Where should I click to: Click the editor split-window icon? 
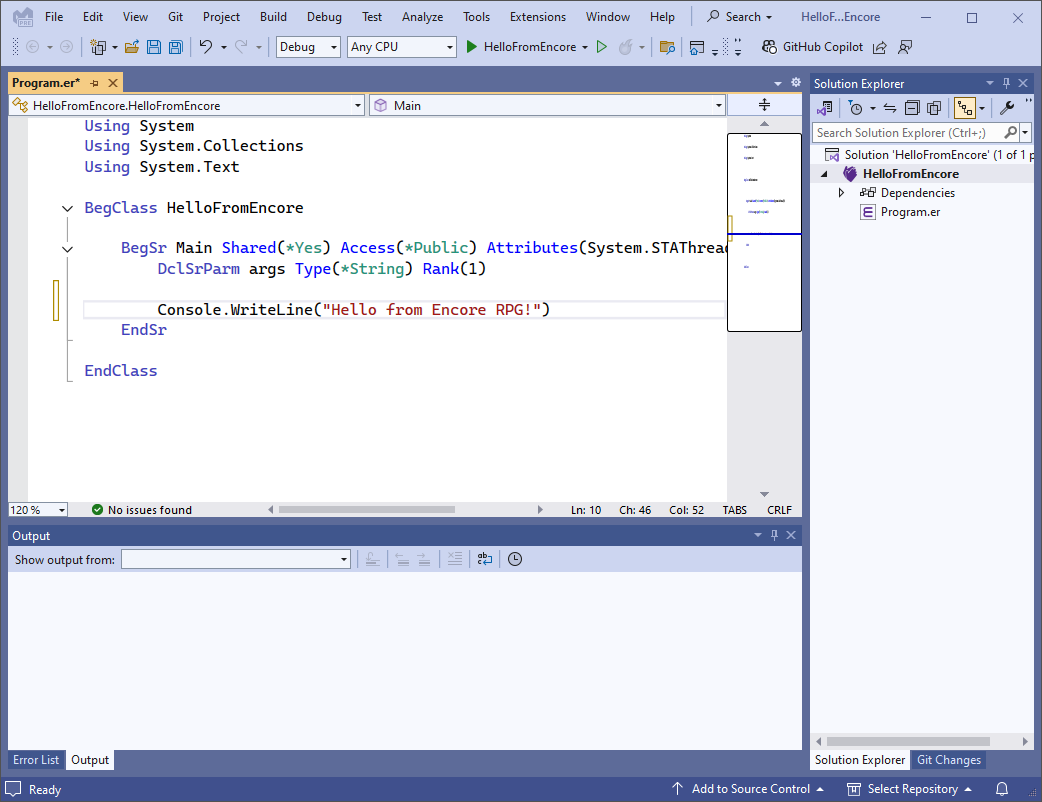[x=764, y=105]
